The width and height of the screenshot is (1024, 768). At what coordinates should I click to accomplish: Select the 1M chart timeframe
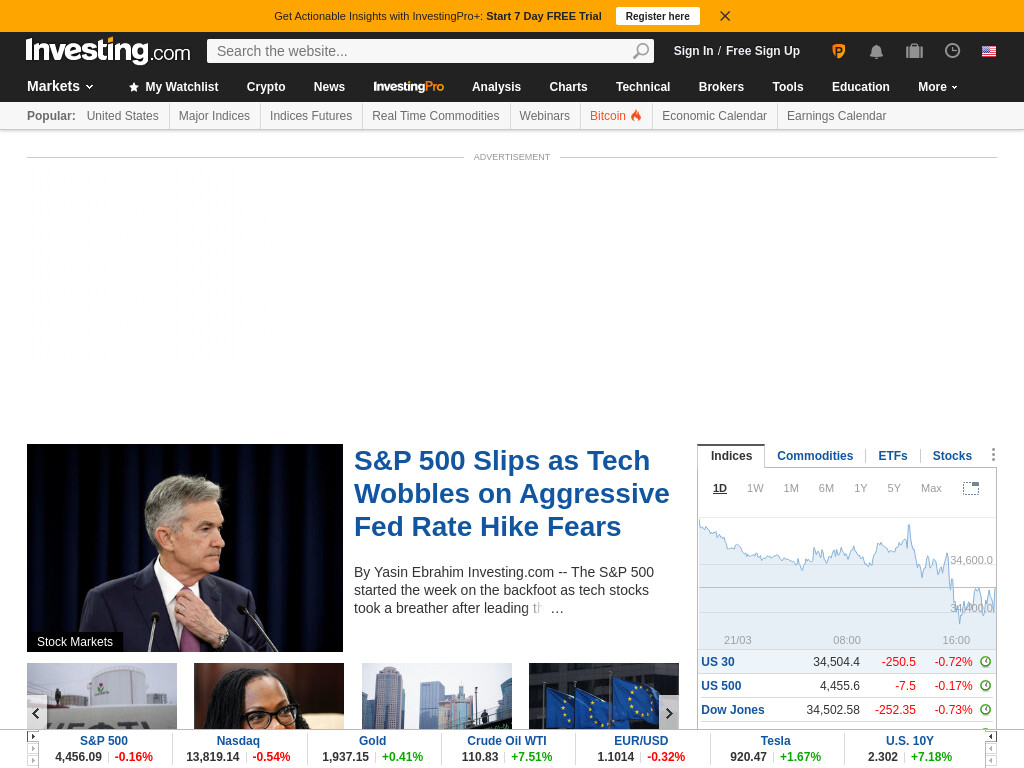791,488
